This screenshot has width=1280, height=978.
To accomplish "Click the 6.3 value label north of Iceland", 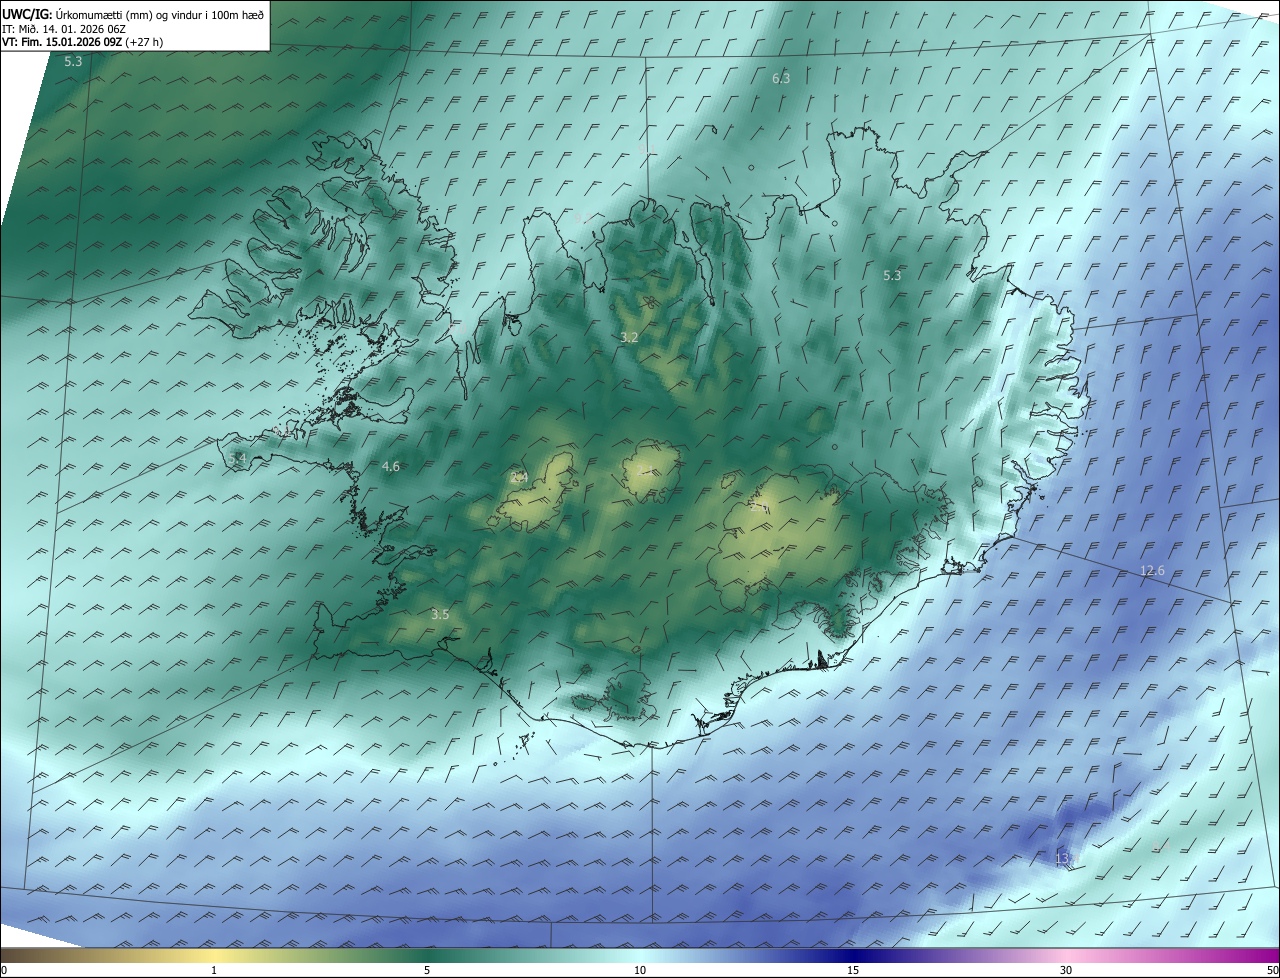I will 781,78.
